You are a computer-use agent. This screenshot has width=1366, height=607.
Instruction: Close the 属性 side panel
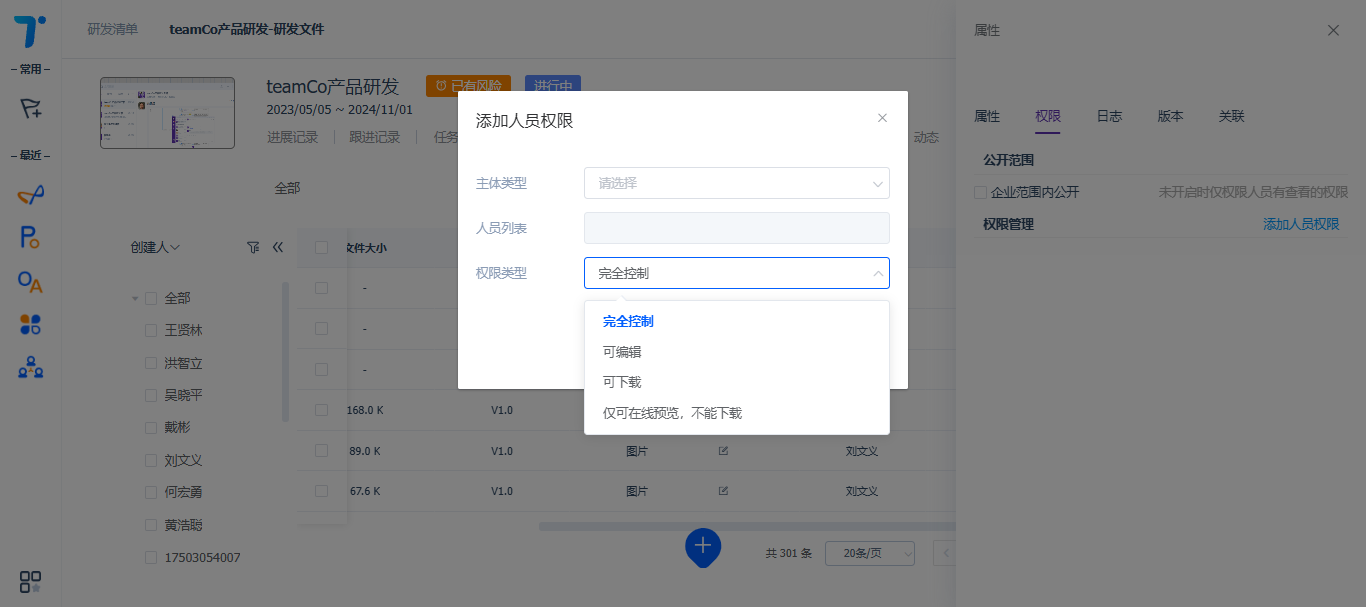tap(1333, 31)
